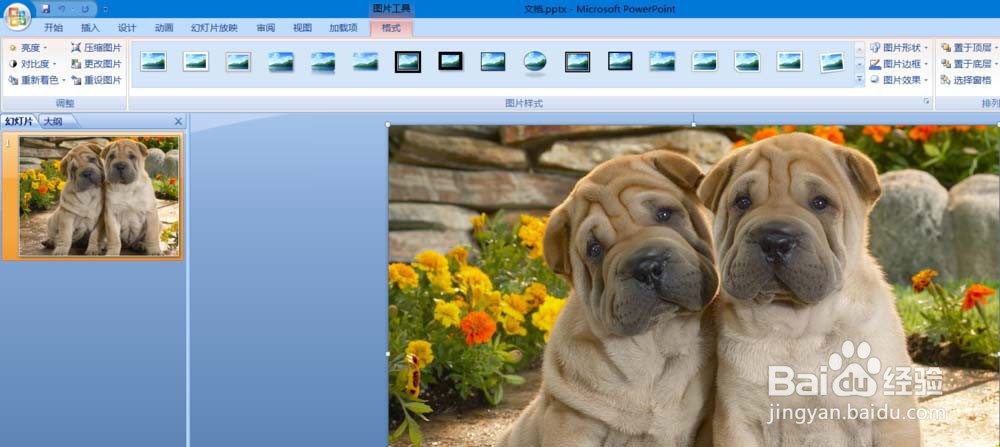Screen dimensions: 1000x447
Task: Apply the Beveled Oval picture style
Action: pyautogui.click(x=535, y=62)
